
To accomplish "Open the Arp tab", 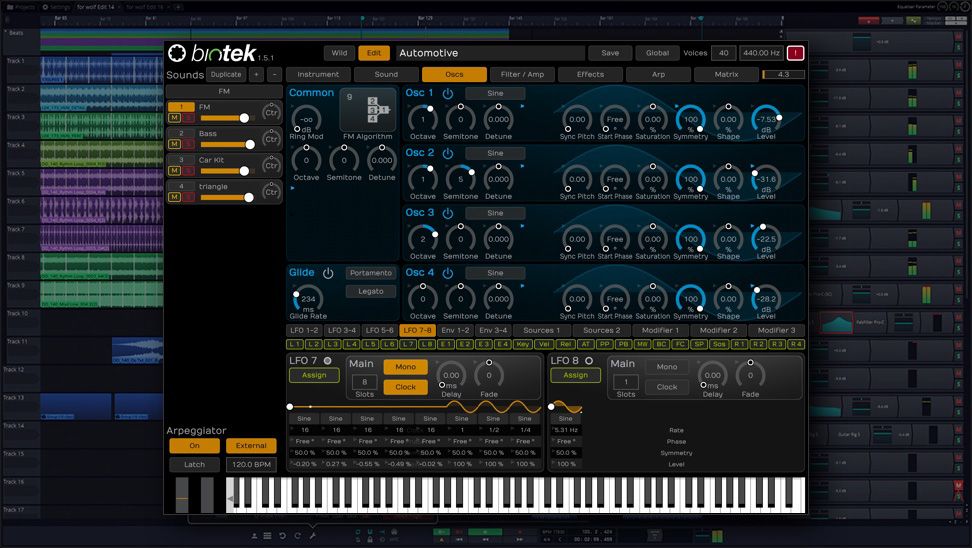I will point(658,74).
